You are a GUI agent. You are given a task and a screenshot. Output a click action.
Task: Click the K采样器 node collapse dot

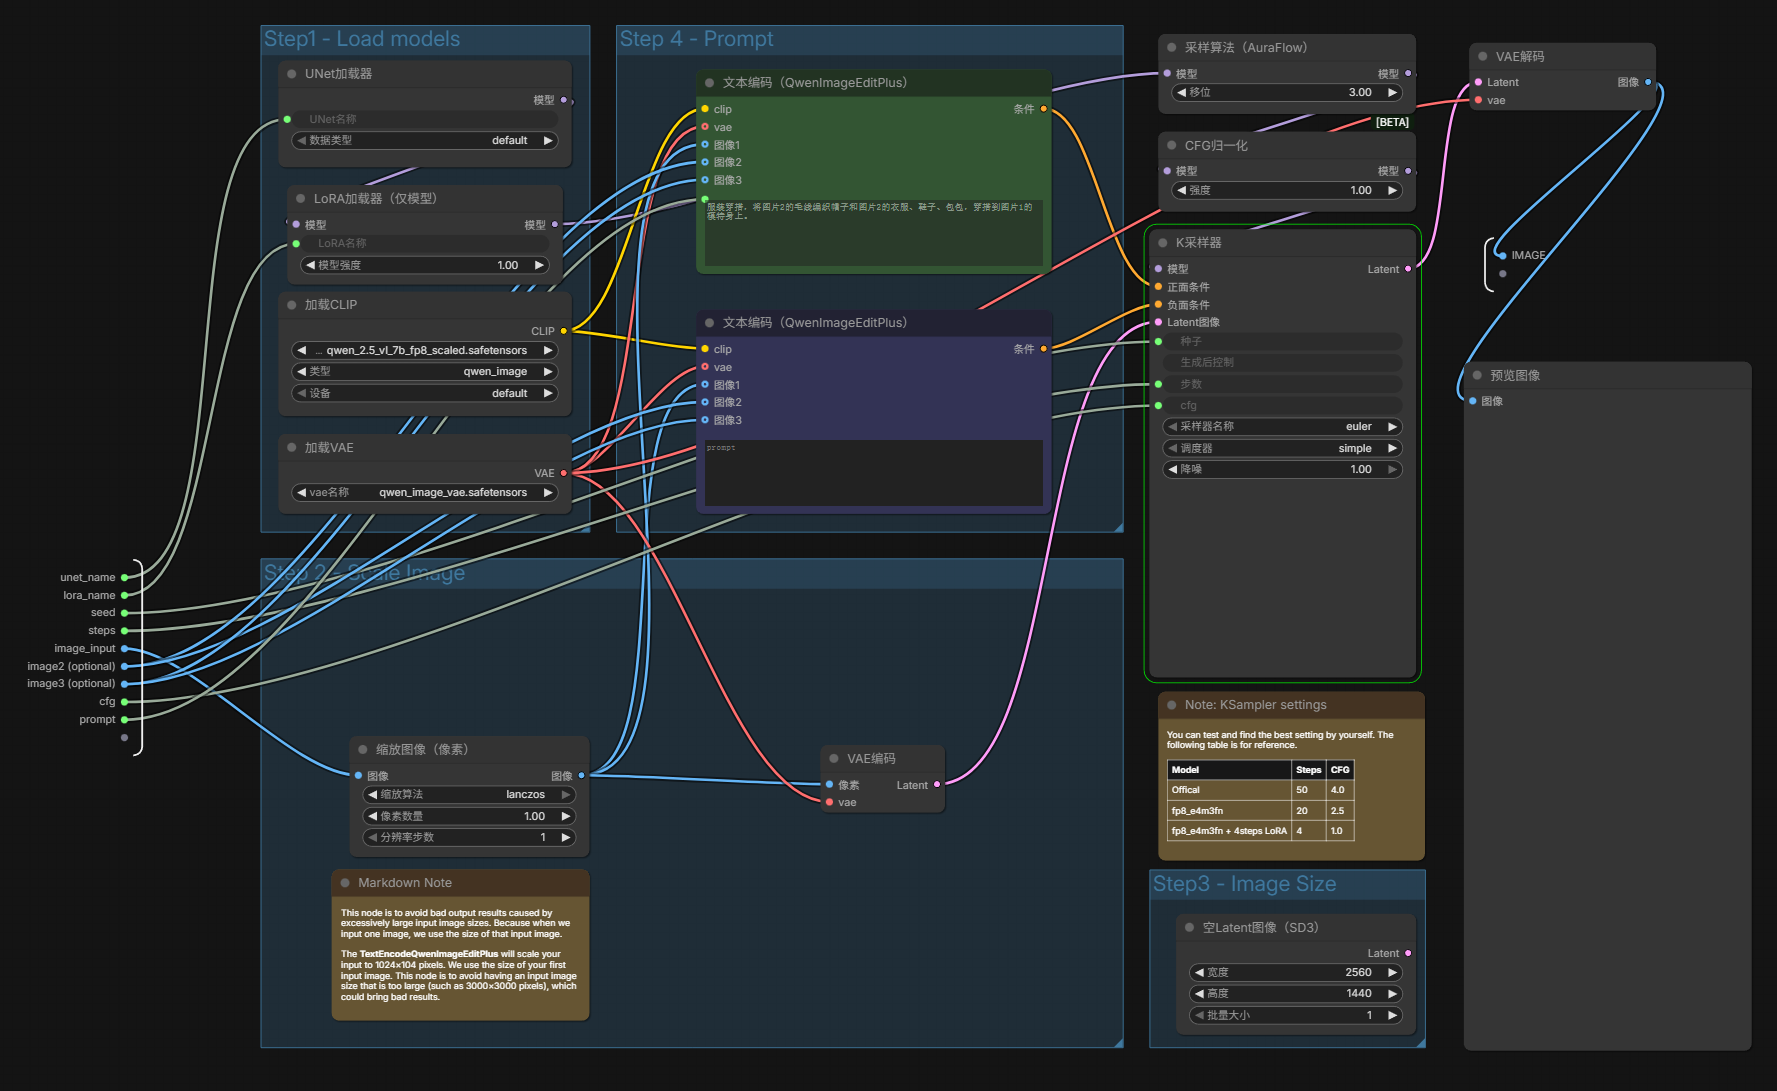(x=1163, y=243)
